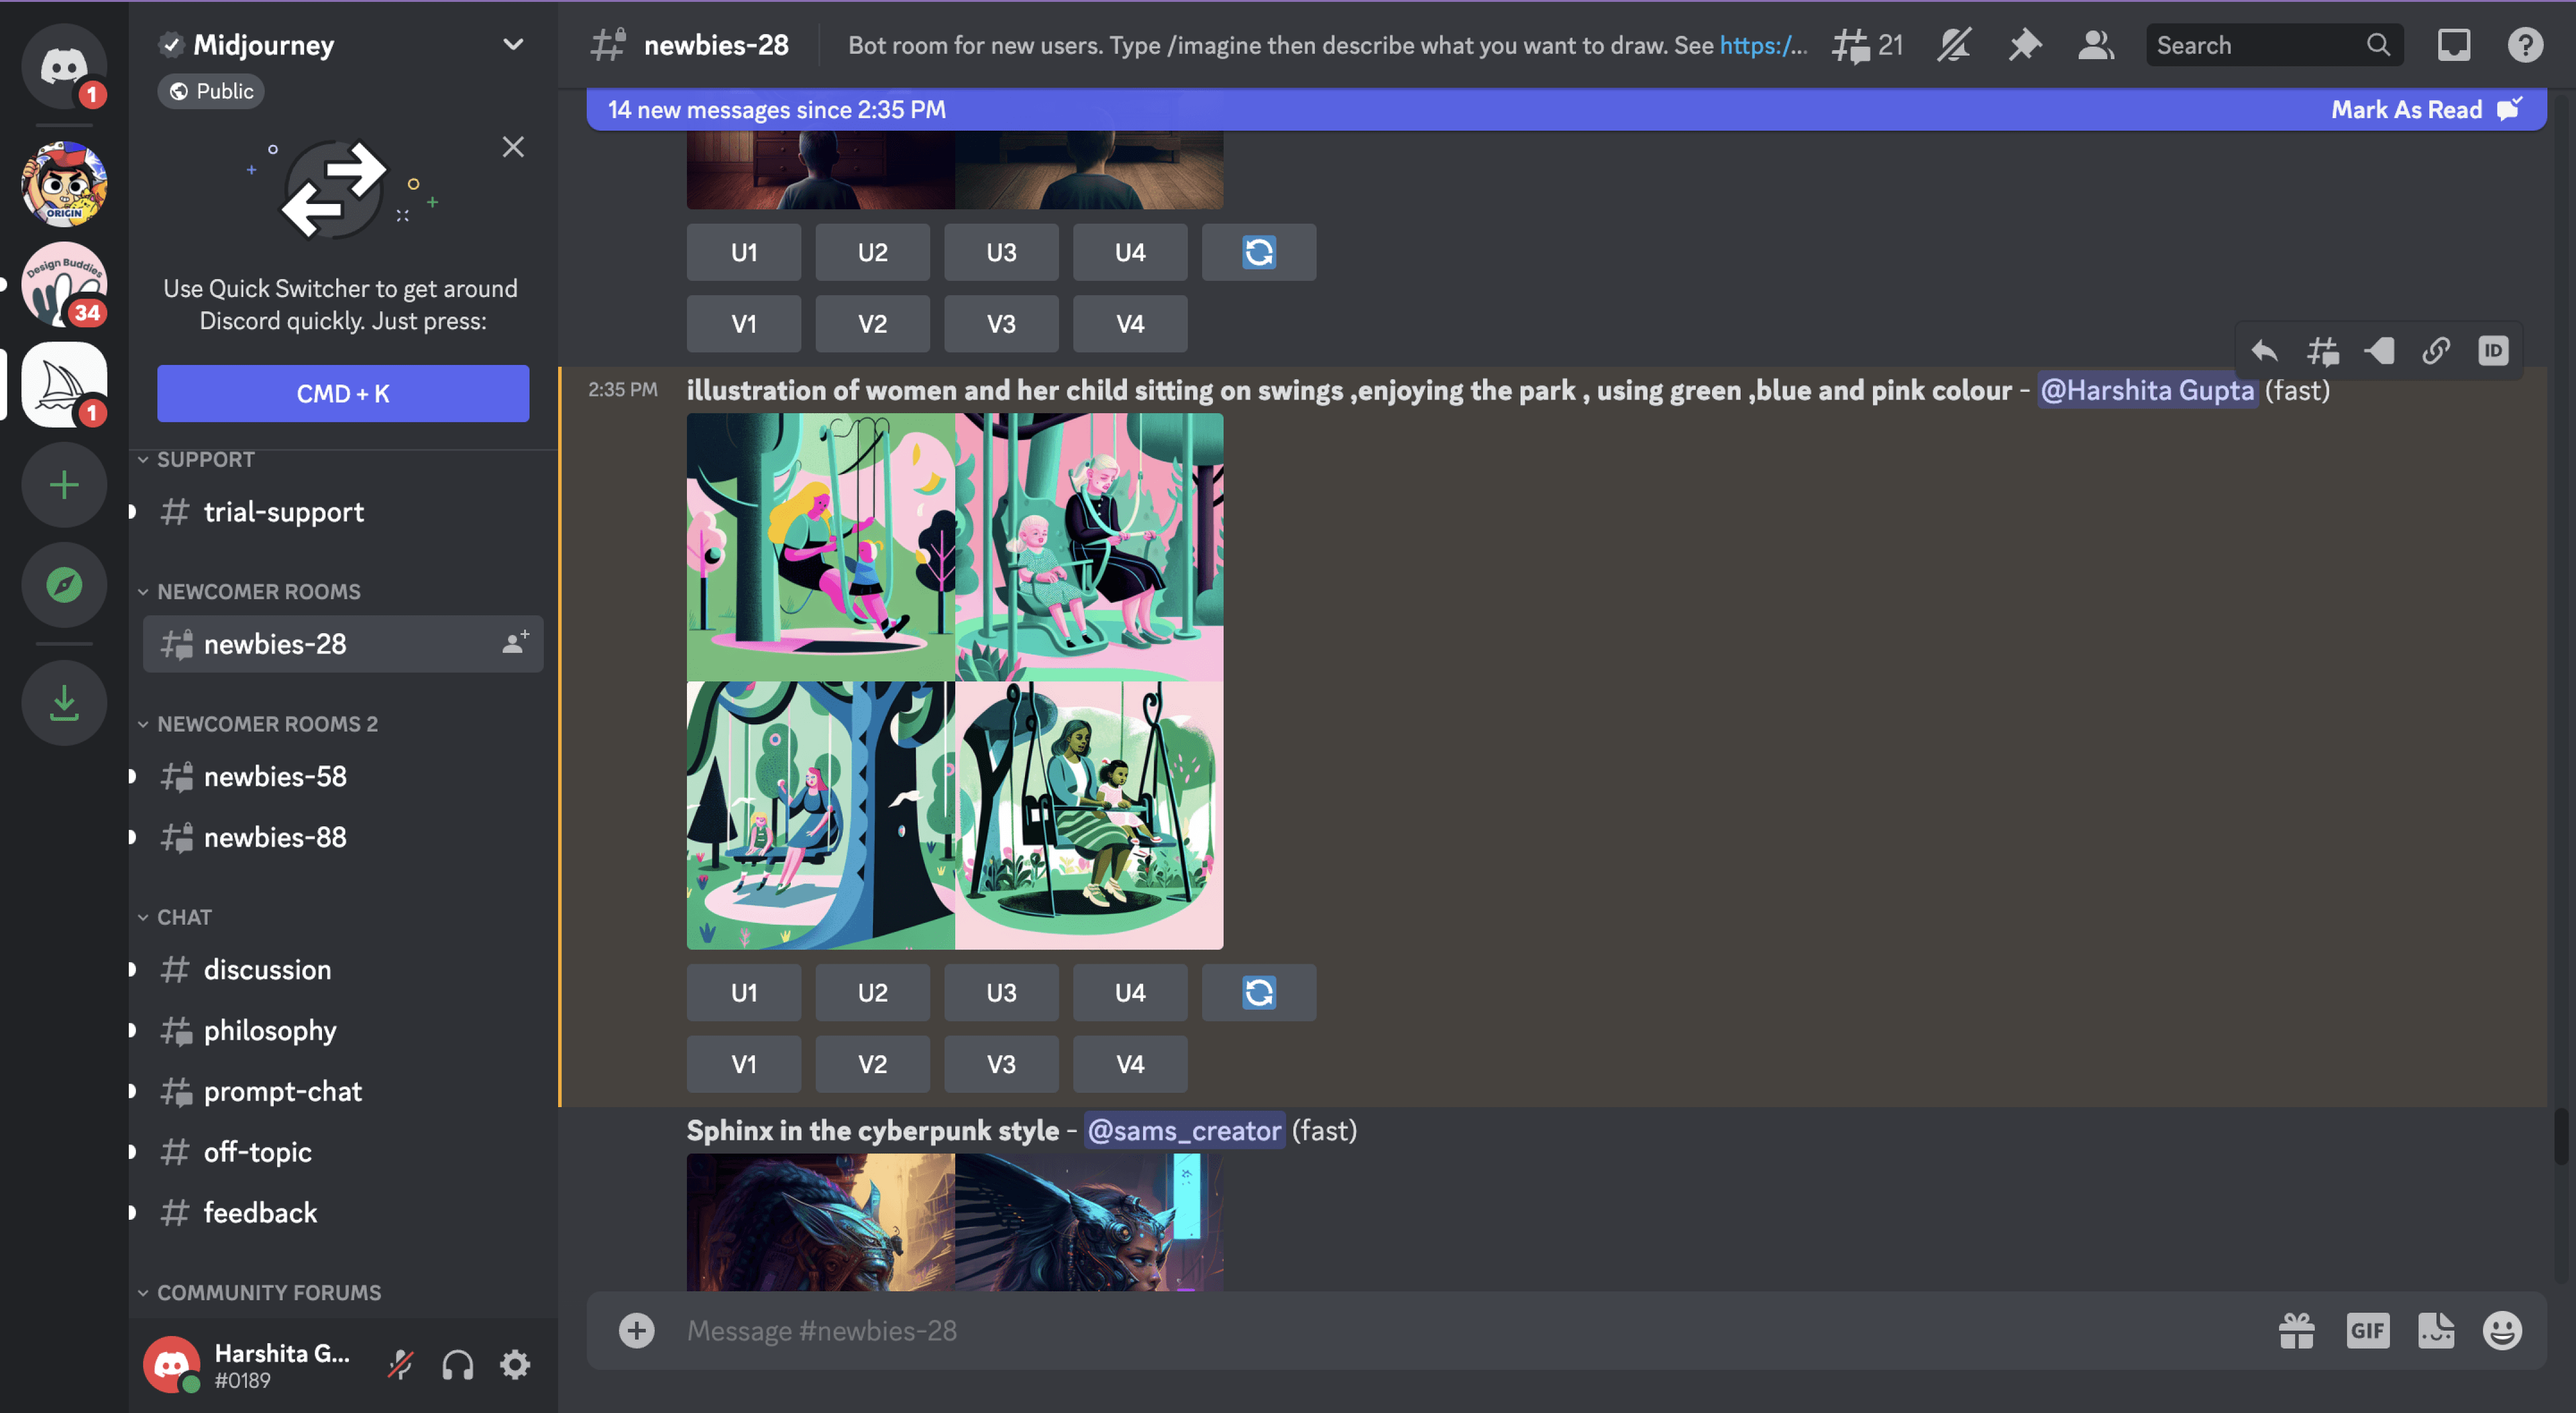
Task: Click the @Harshita Gupta mention
Action: pyautogui.click(x=2147, y=390)
